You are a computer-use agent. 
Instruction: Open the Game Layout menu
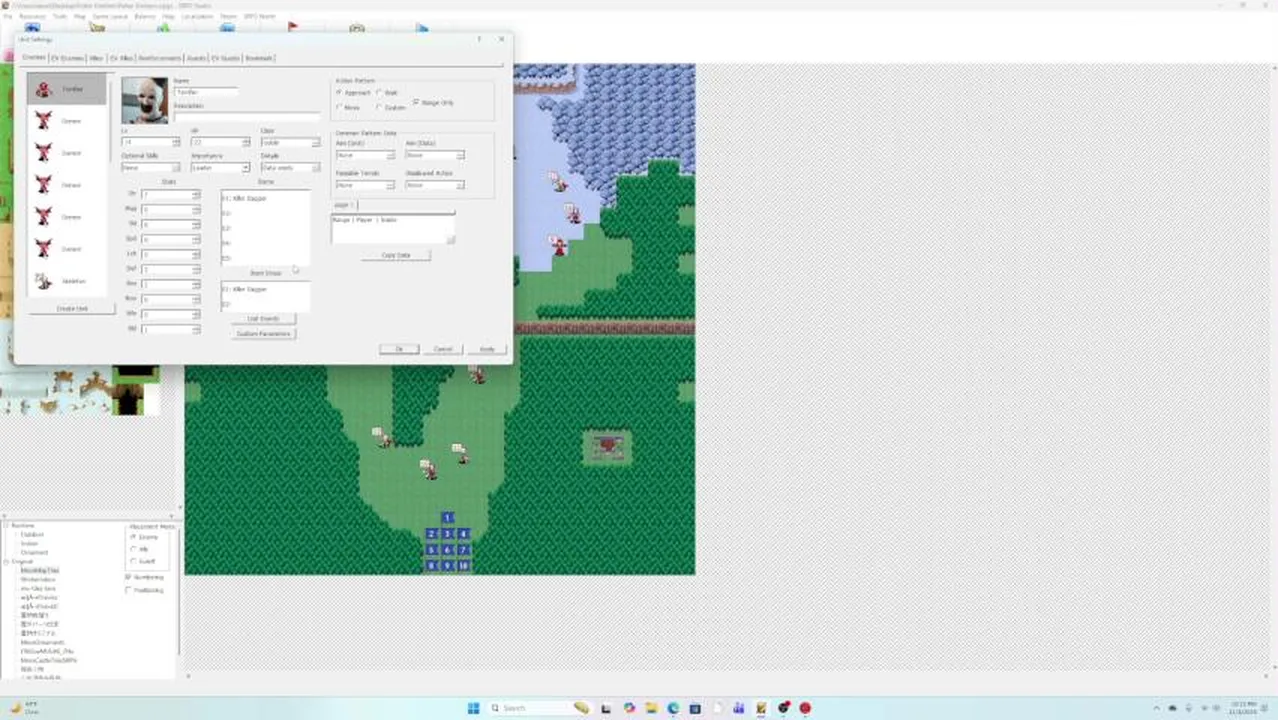tap(109, 17)
